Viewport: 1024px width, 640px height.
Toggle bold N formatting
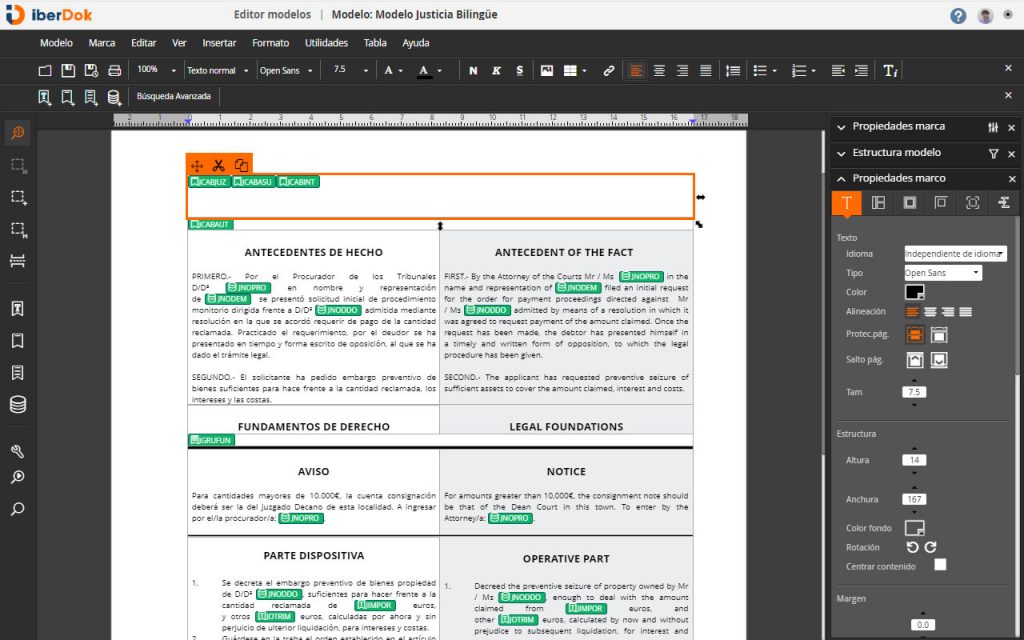click(473, 71)
